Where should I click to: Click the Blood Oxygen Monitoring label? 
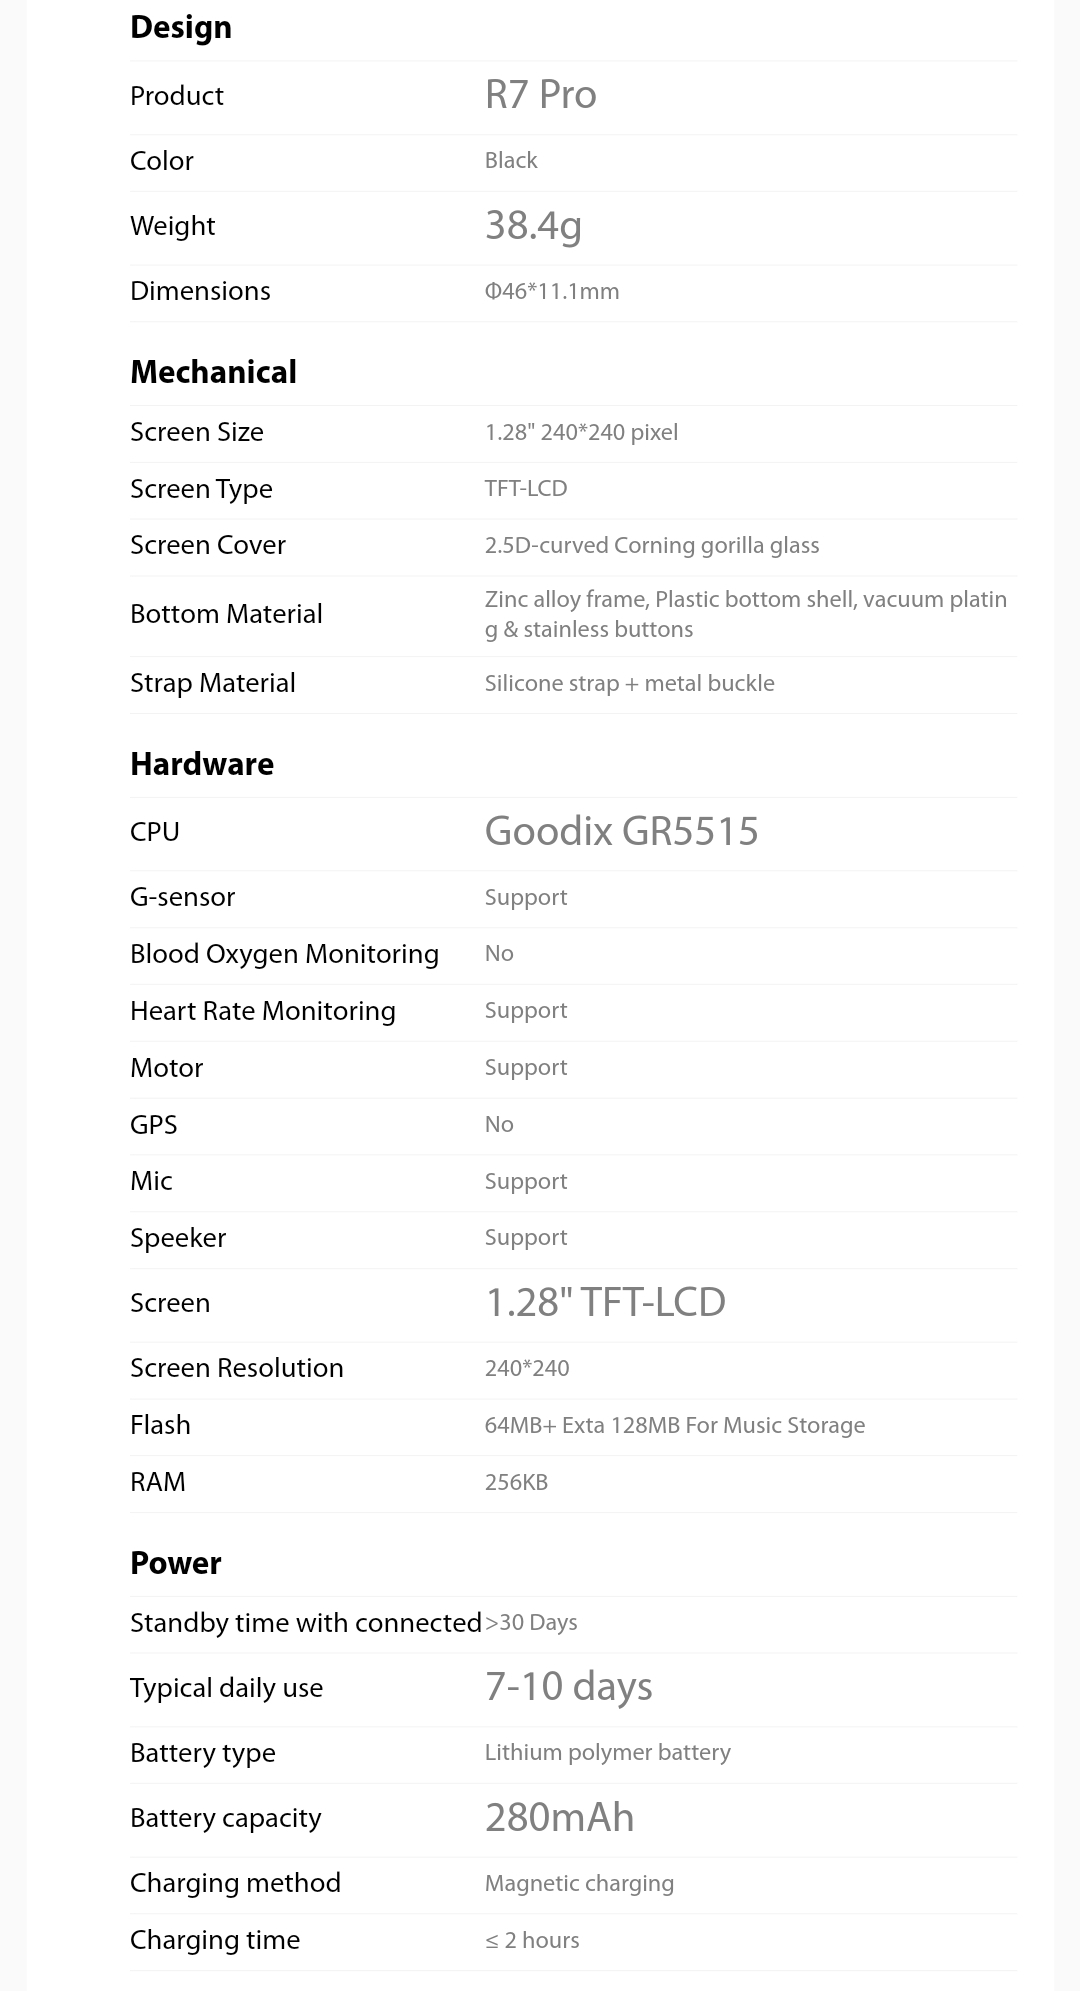coord(284,954)
